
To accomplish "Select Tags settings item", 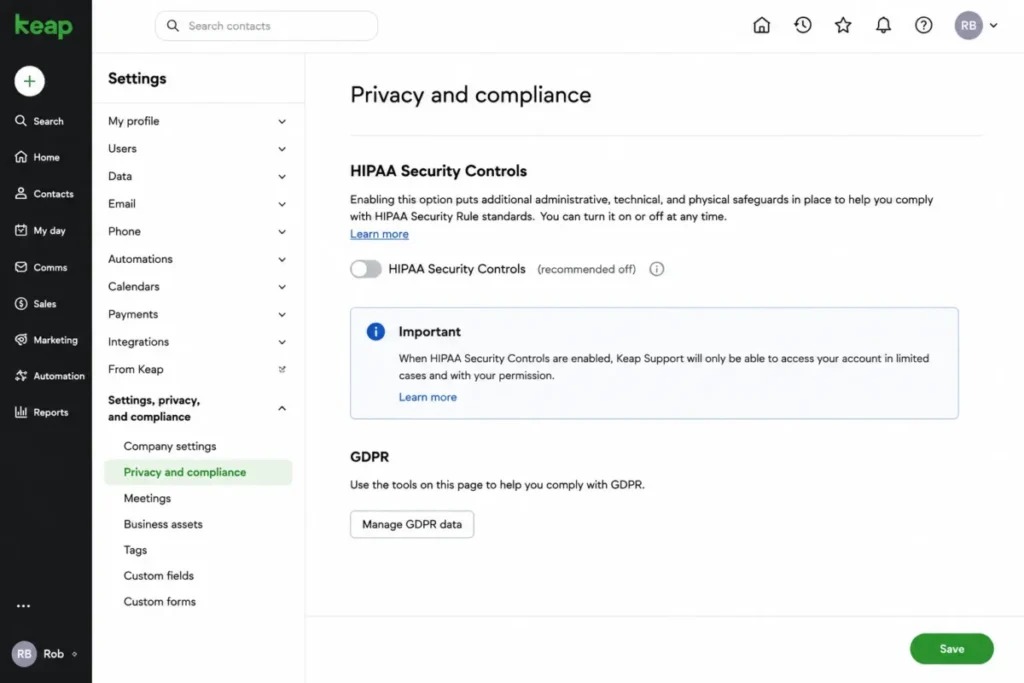I will [135, 550].
